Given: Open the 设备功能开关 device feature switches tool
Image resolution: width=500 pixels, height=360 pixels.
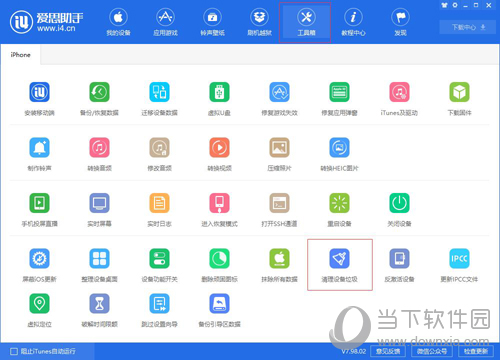Looking at the screenshot, I should (159, 265).
